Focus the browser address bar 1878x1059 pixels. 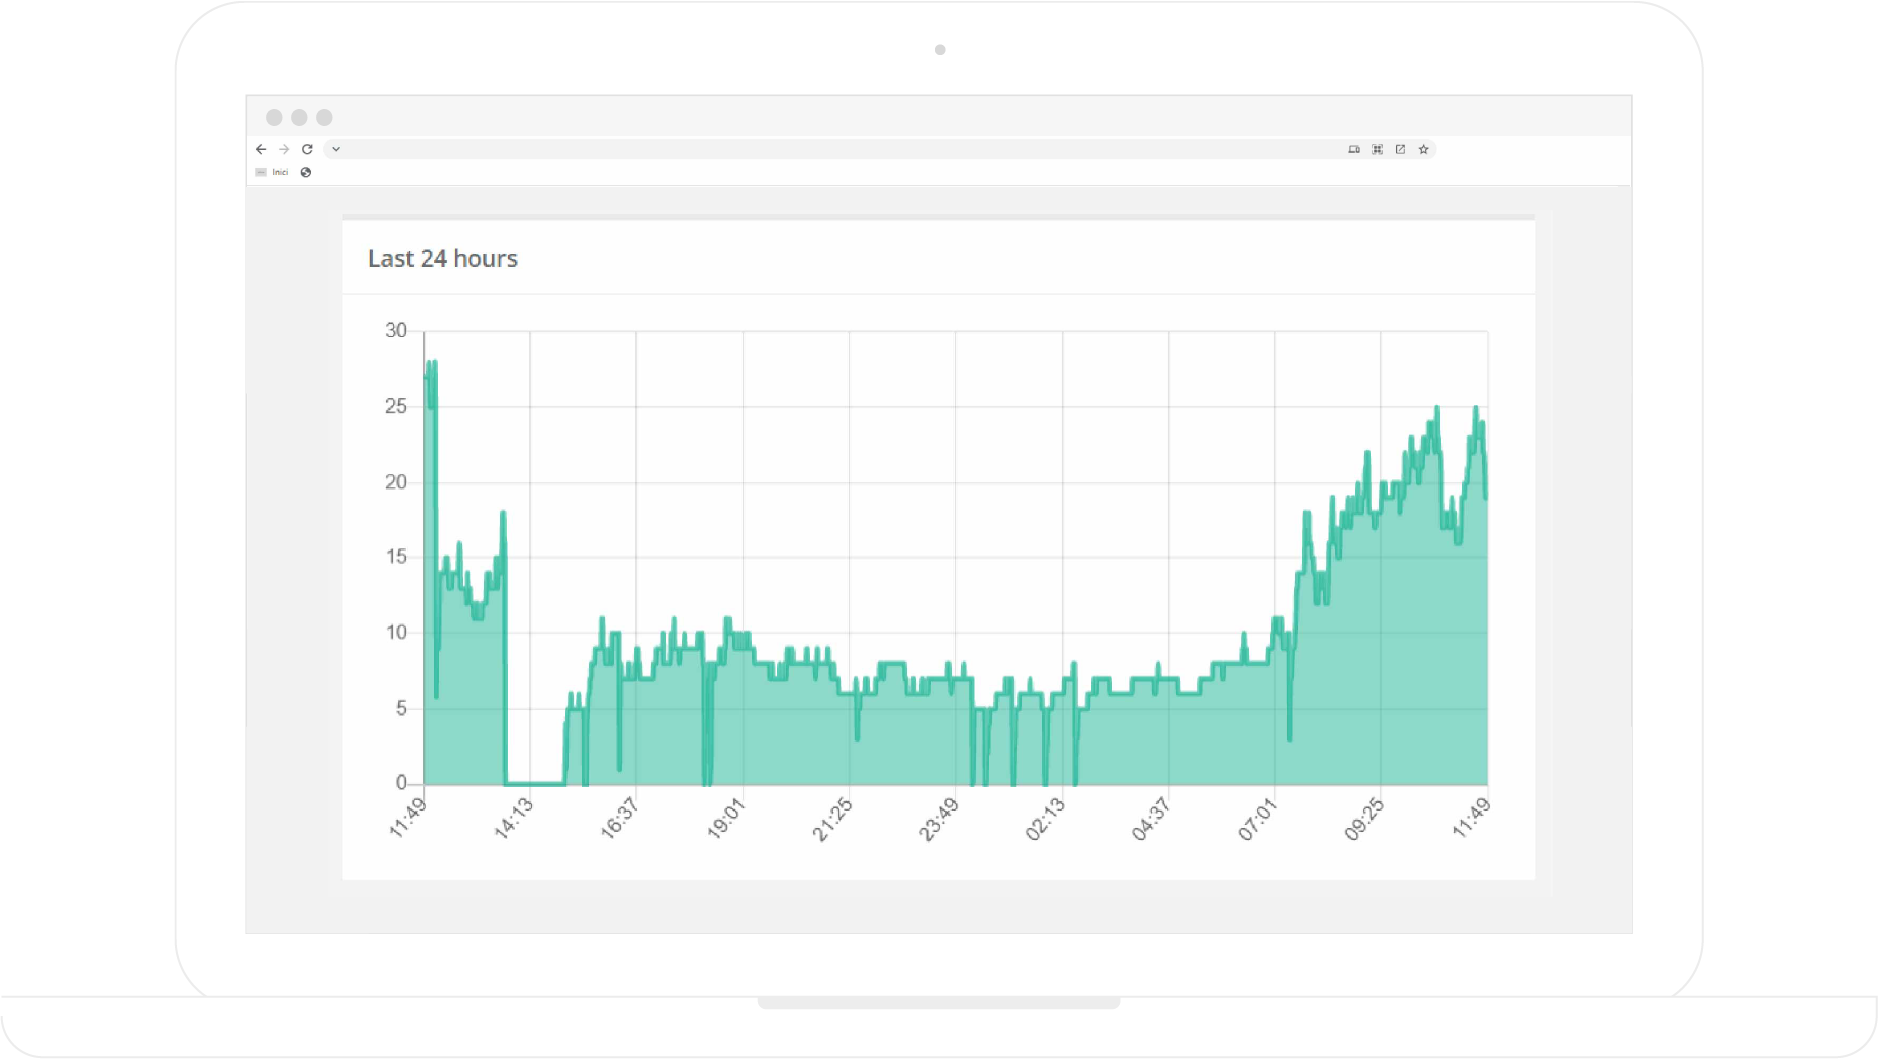[x=800, y=149]
